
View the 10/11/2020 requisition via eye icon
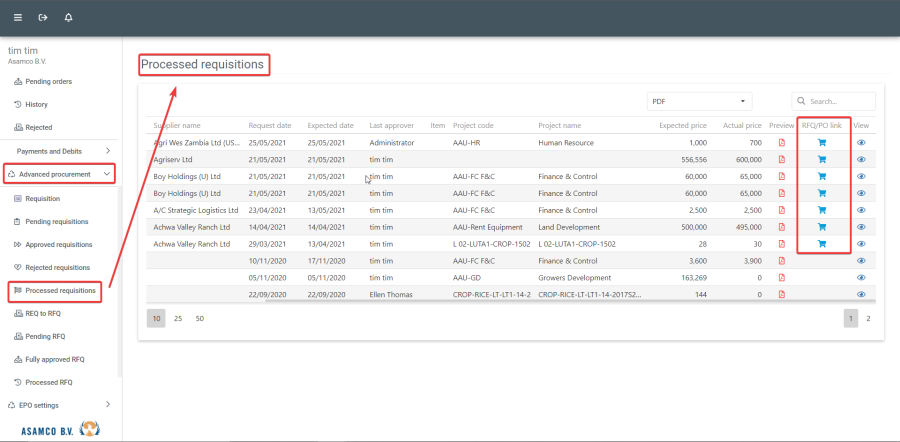(x=862, y=261)
